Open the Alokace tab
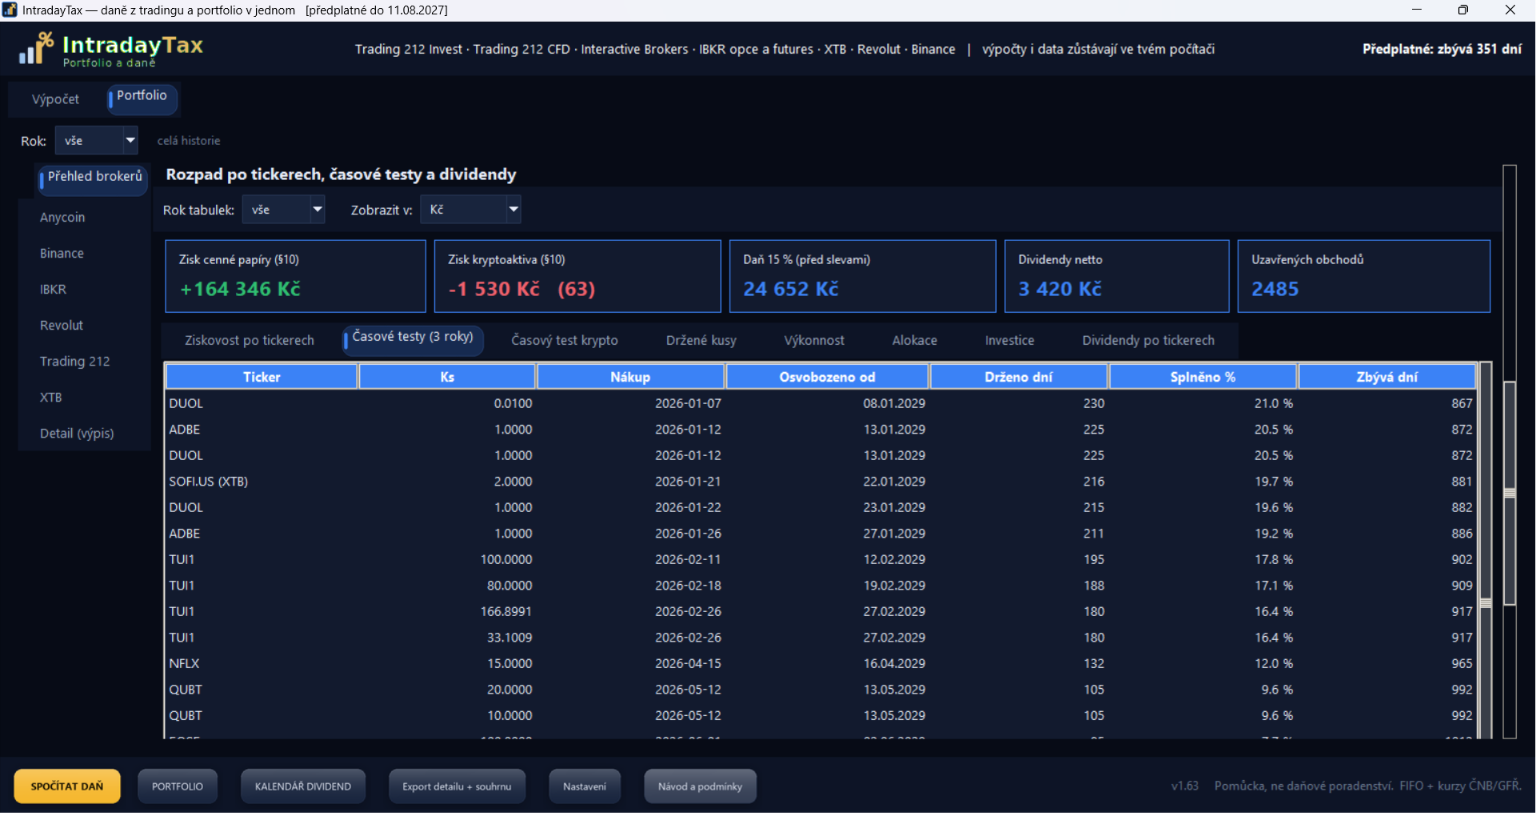Screen dimensions: 1536x813 [x=914, y=340]
